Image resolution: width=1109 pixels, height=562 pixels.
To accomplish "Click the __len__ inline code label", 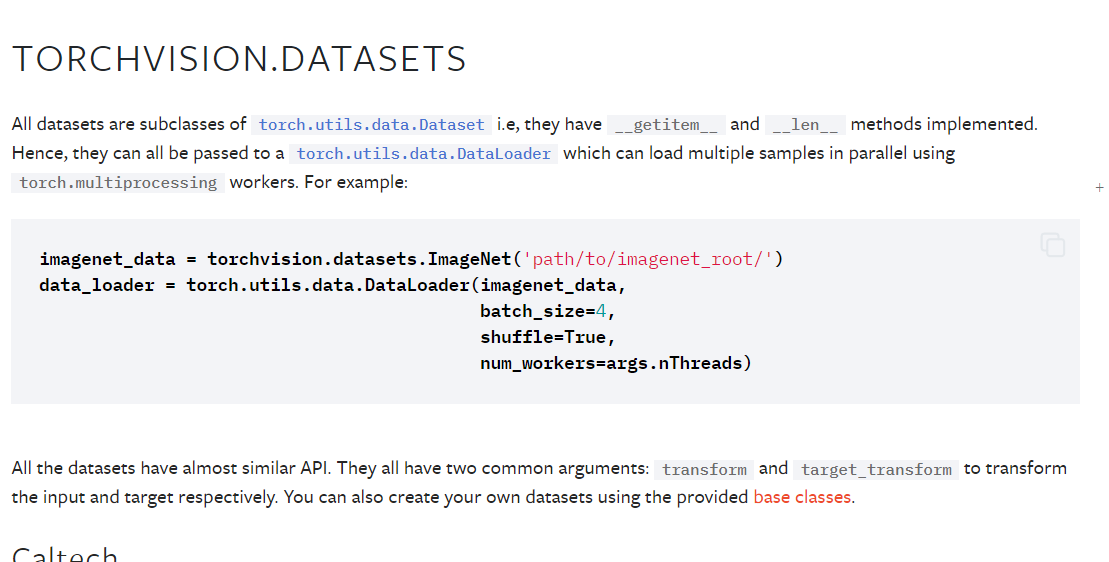I will [805, 125].
